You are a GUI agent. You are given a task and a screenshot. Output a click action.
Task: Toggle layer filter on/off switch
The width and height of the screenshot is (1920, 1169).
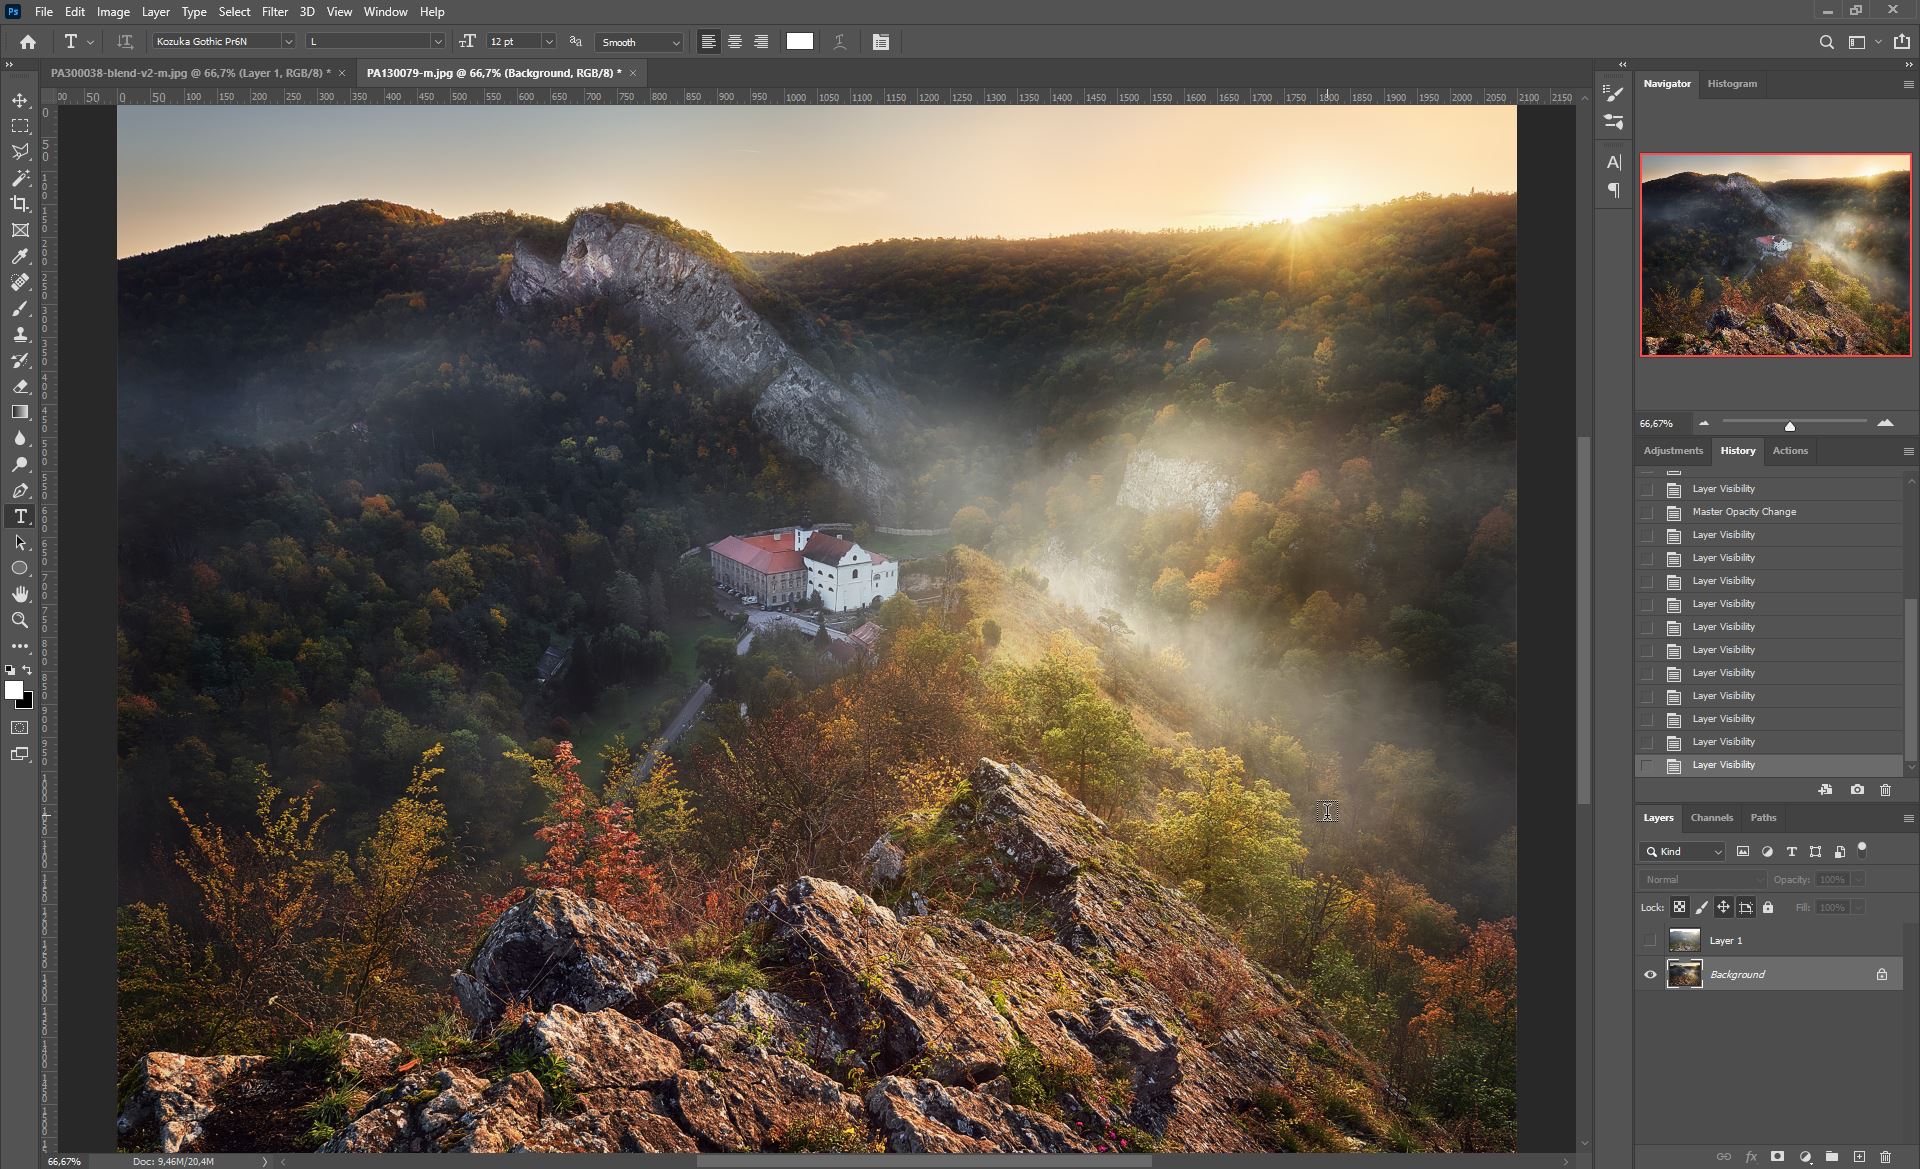tap(1862, 850)
